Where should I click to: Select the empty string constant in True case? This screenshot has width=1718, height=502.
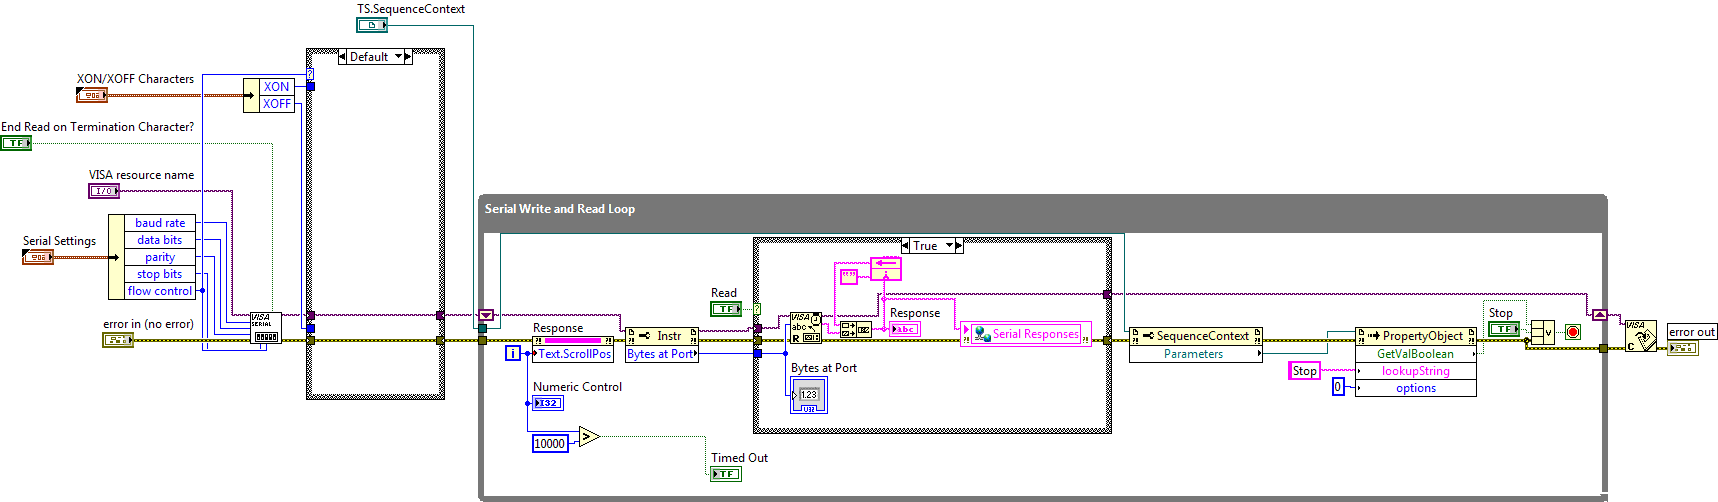click(849, 276)
